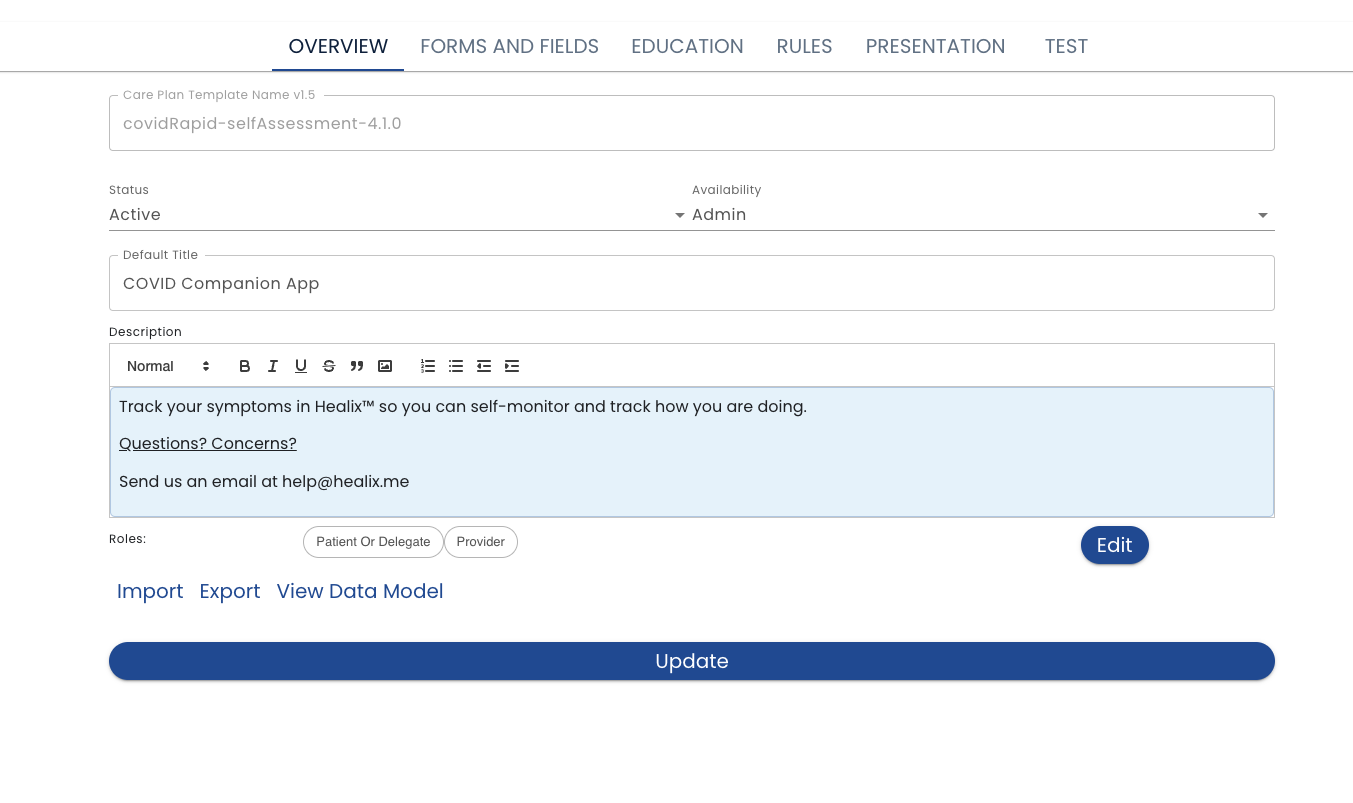Open the Availability dropdown showing Admin
This screenshot has width=1353, height=803.
[983, 214]
